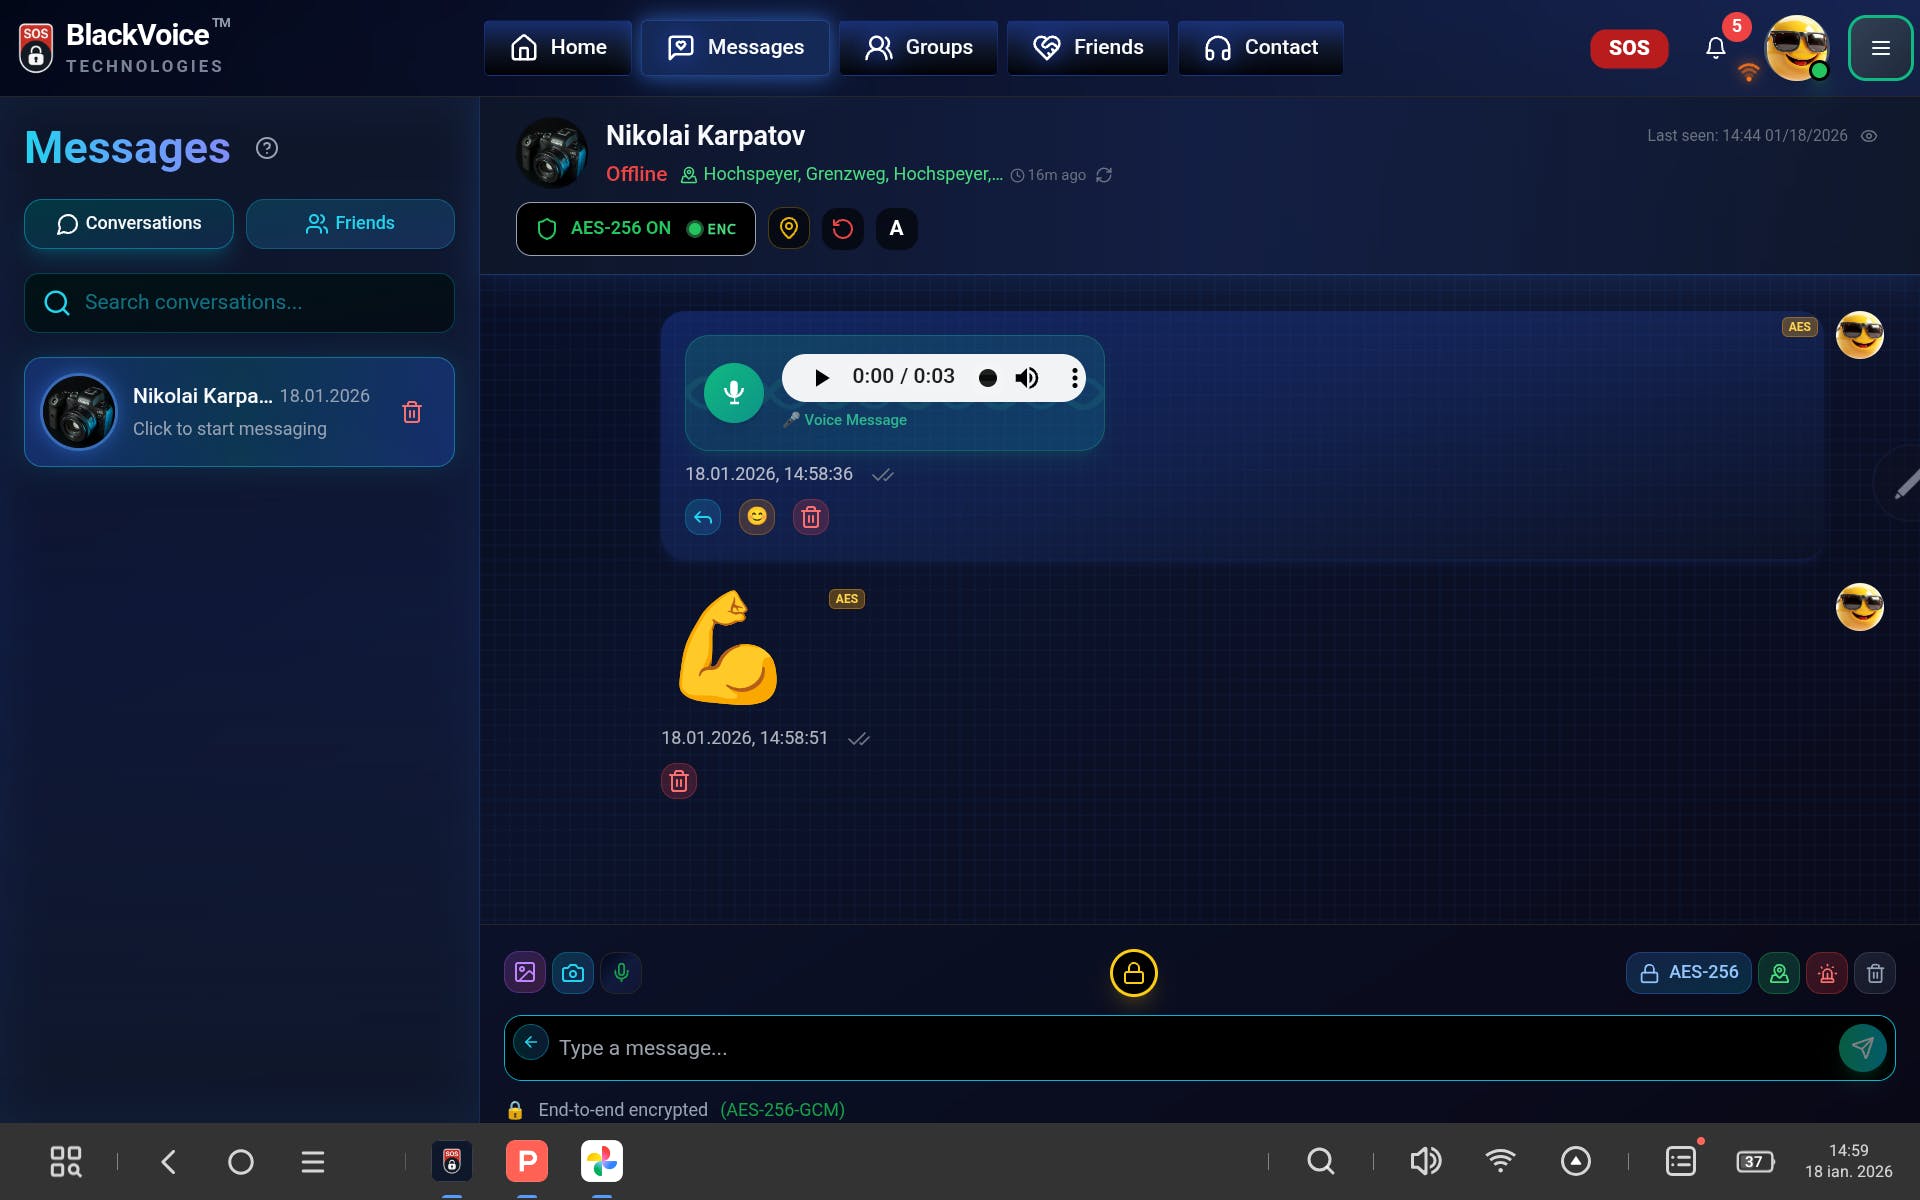Open notifications bell dropdown
Viewport: 1920px width, 1200px height.
tap(1716, 48)
